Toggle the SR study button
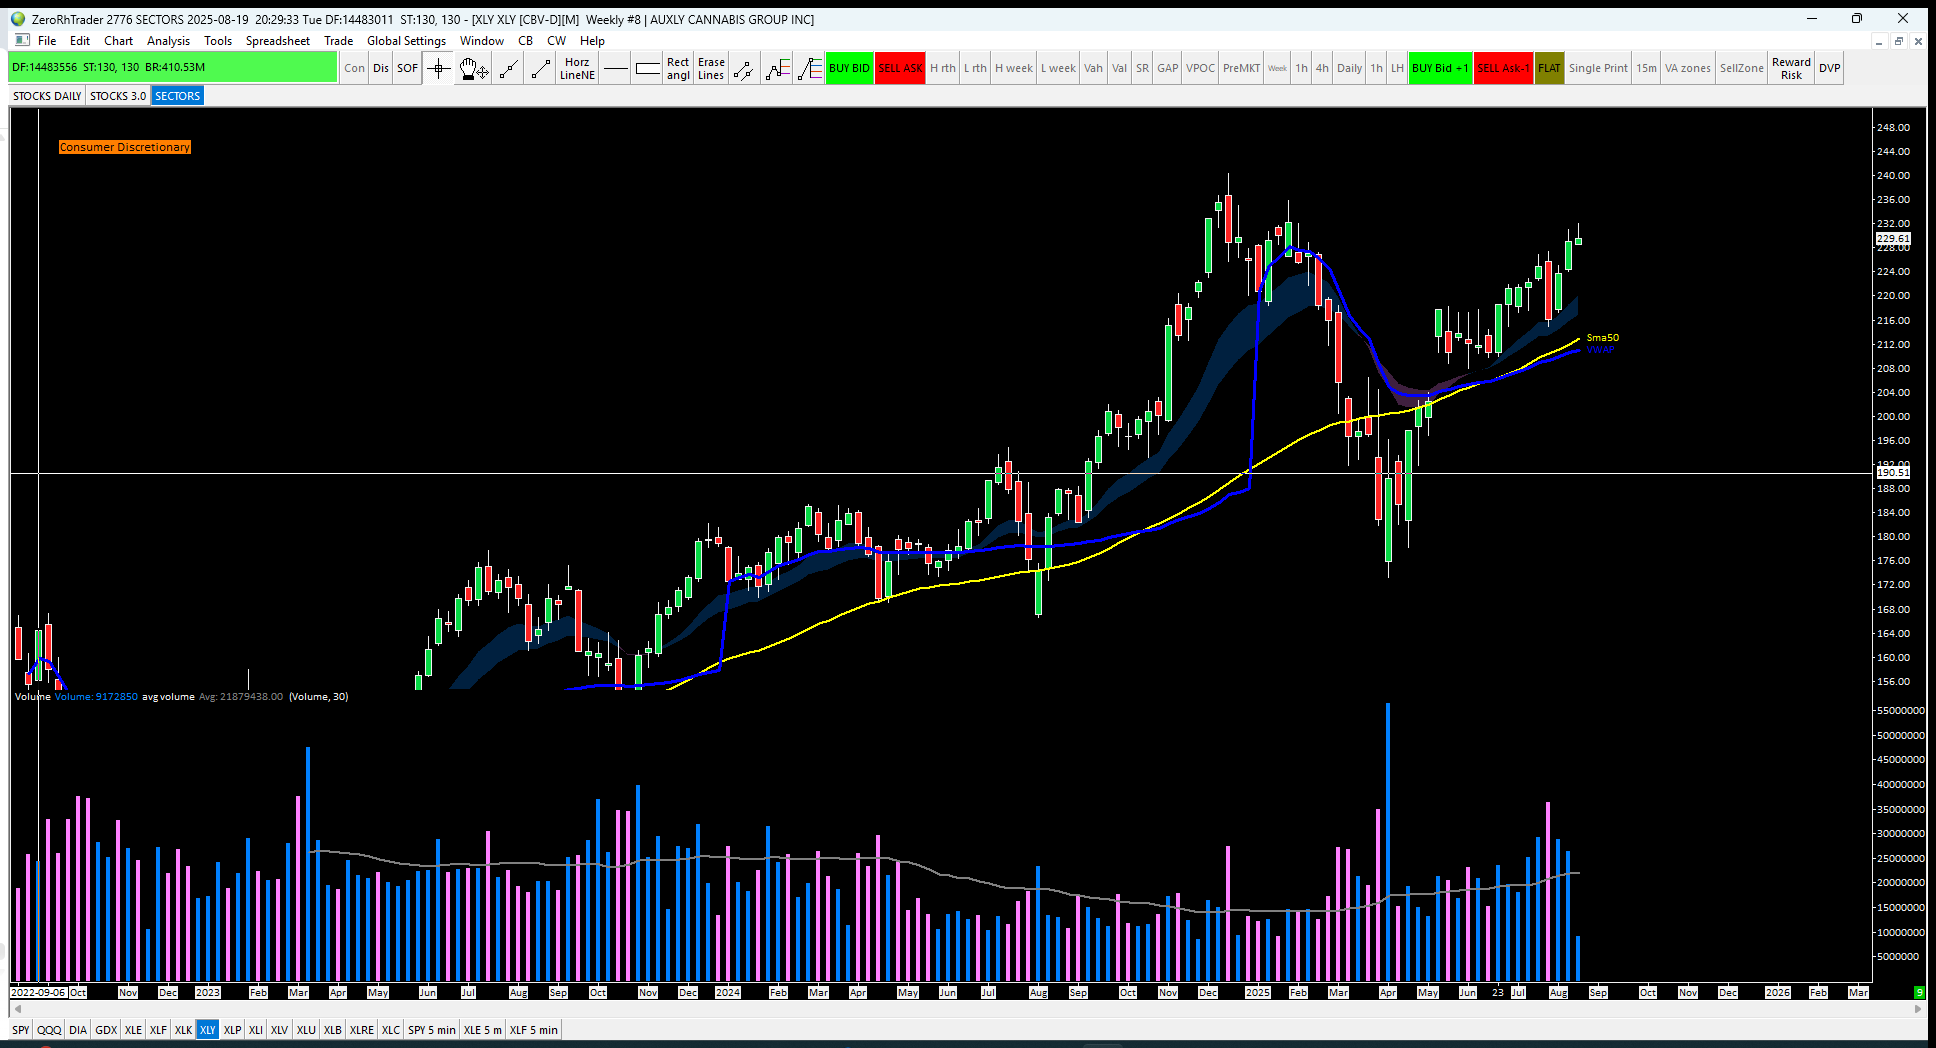 (1142, 68)
